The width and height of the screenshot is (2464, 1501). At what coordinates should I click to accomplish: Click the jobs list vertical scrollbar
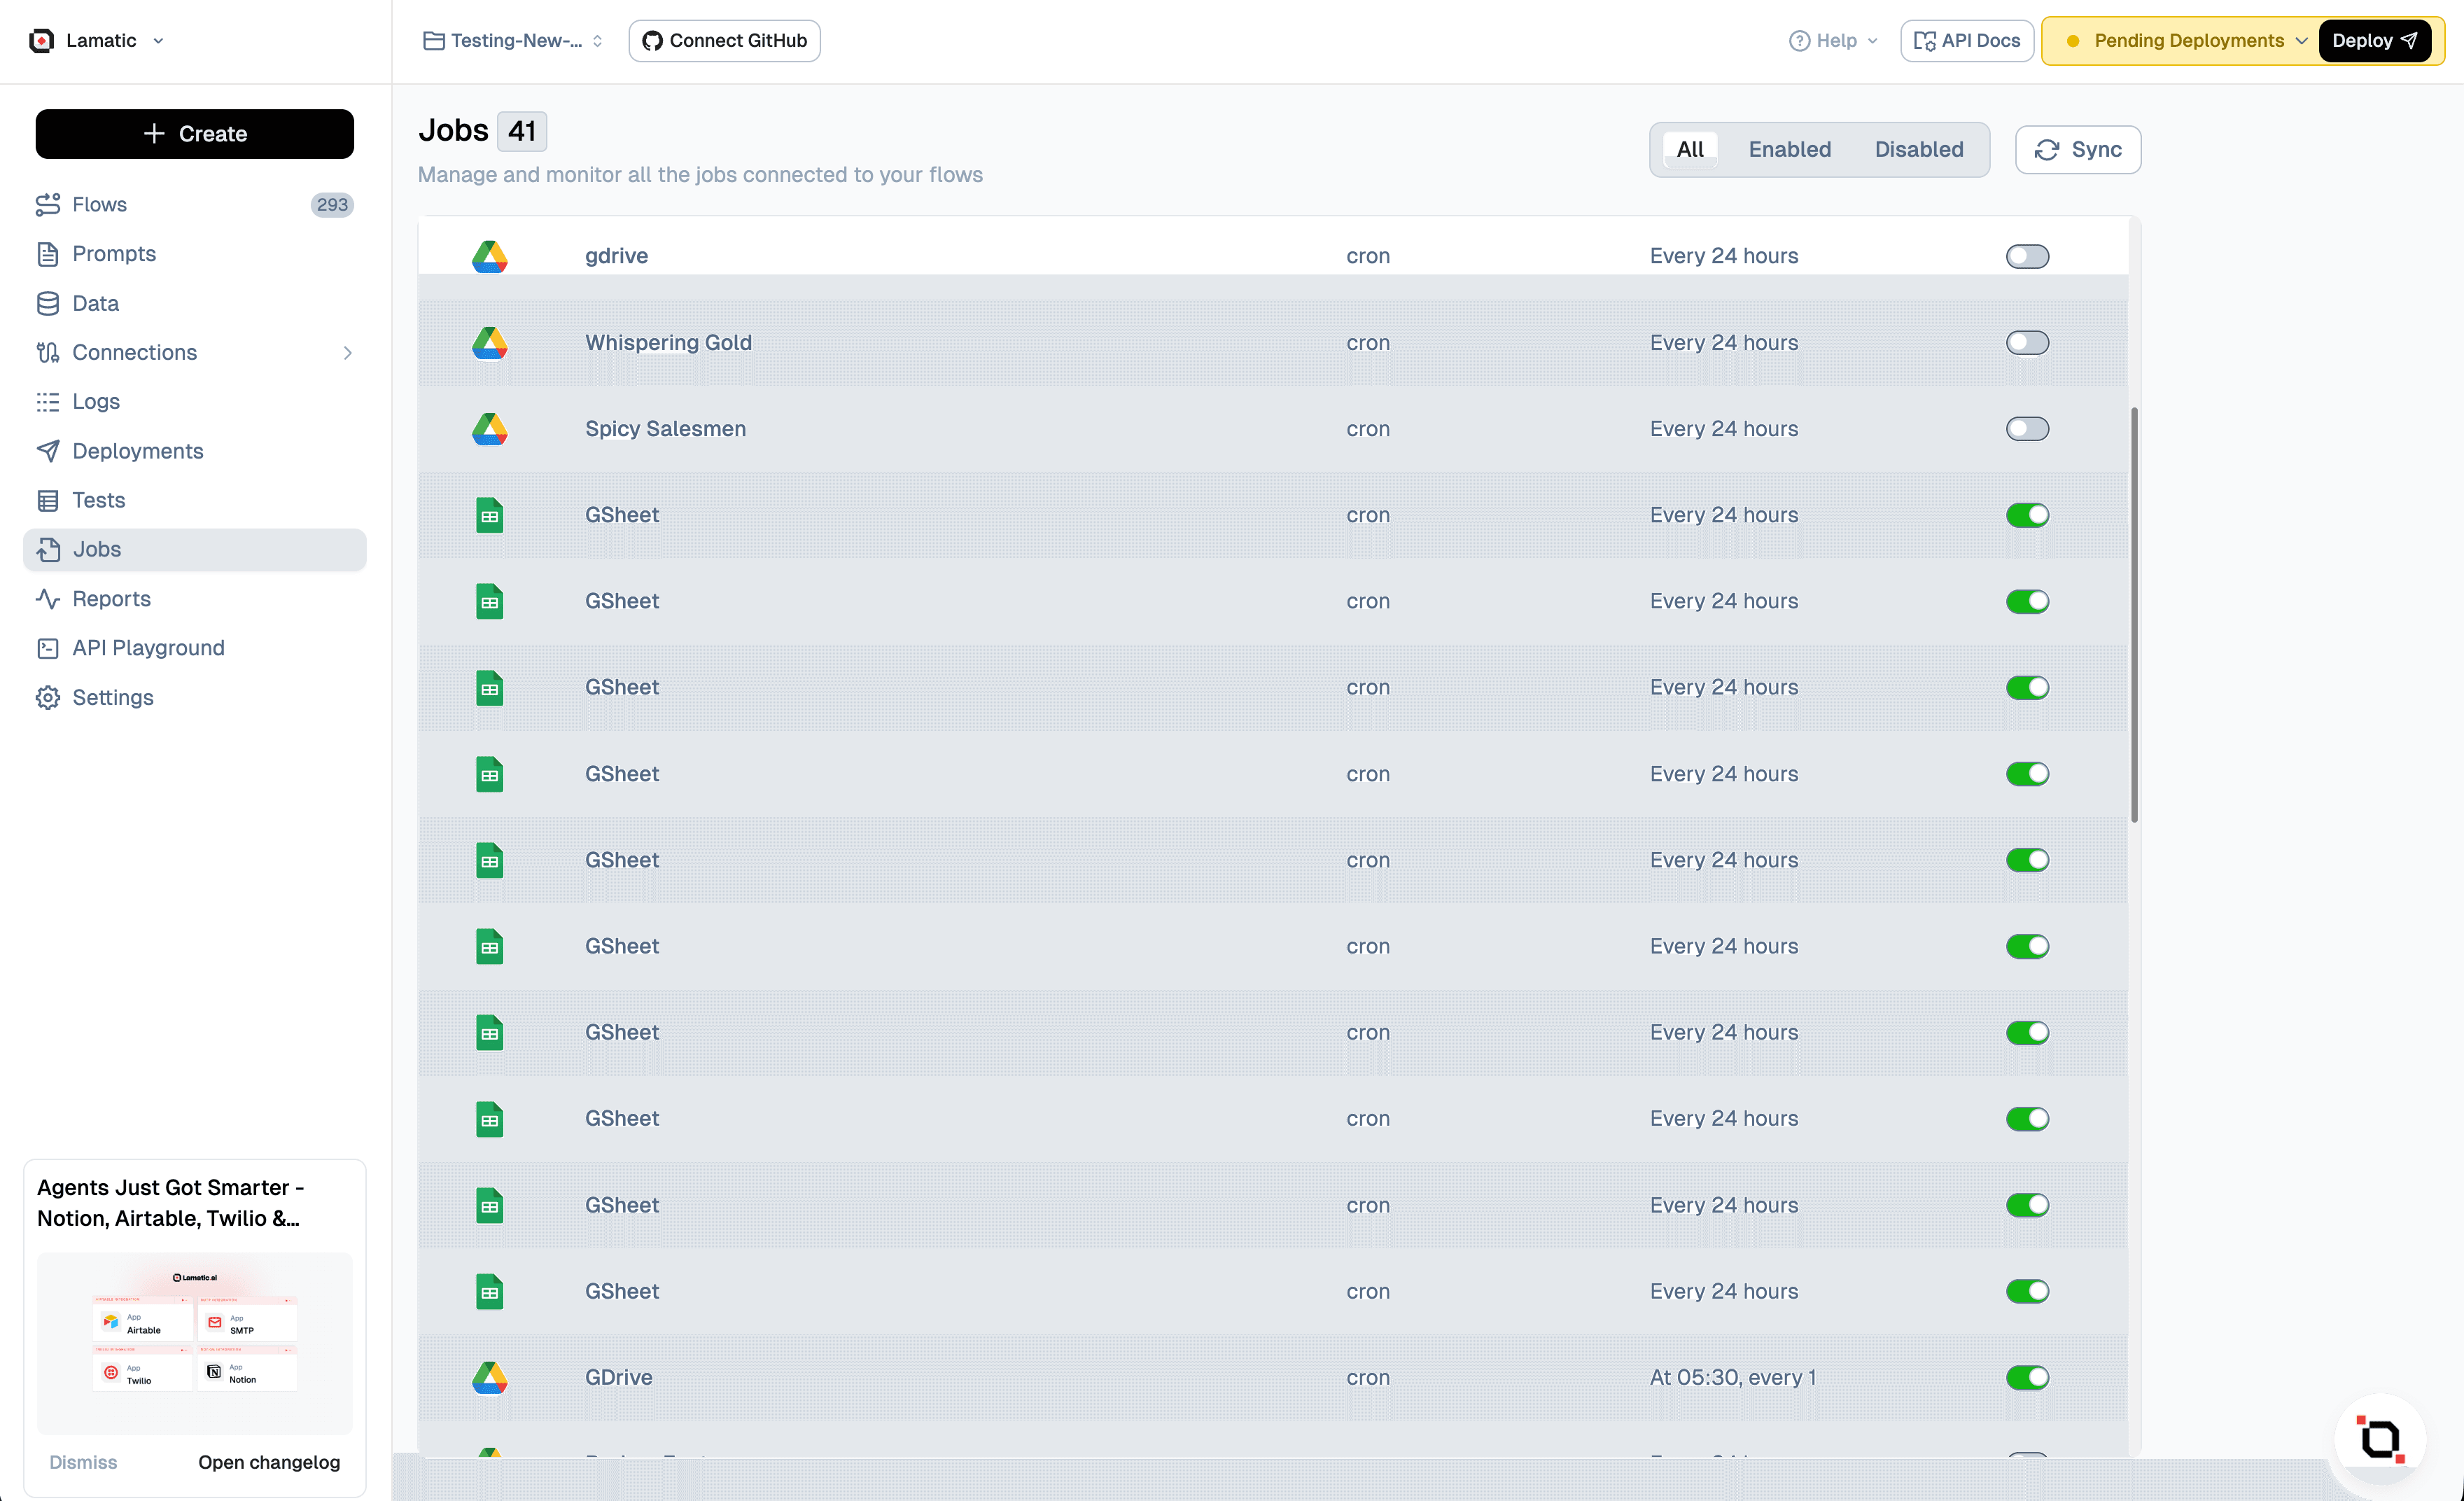point(2134,614)
